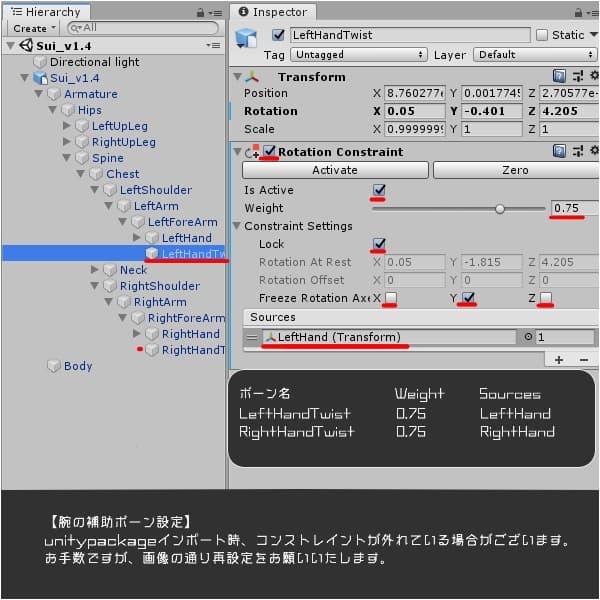Image resolution: width=600 pixels, height=600 pixels.
Task: Toggle the Is Active checkbox
Action: pyautogui.click(x=379, y=189)
